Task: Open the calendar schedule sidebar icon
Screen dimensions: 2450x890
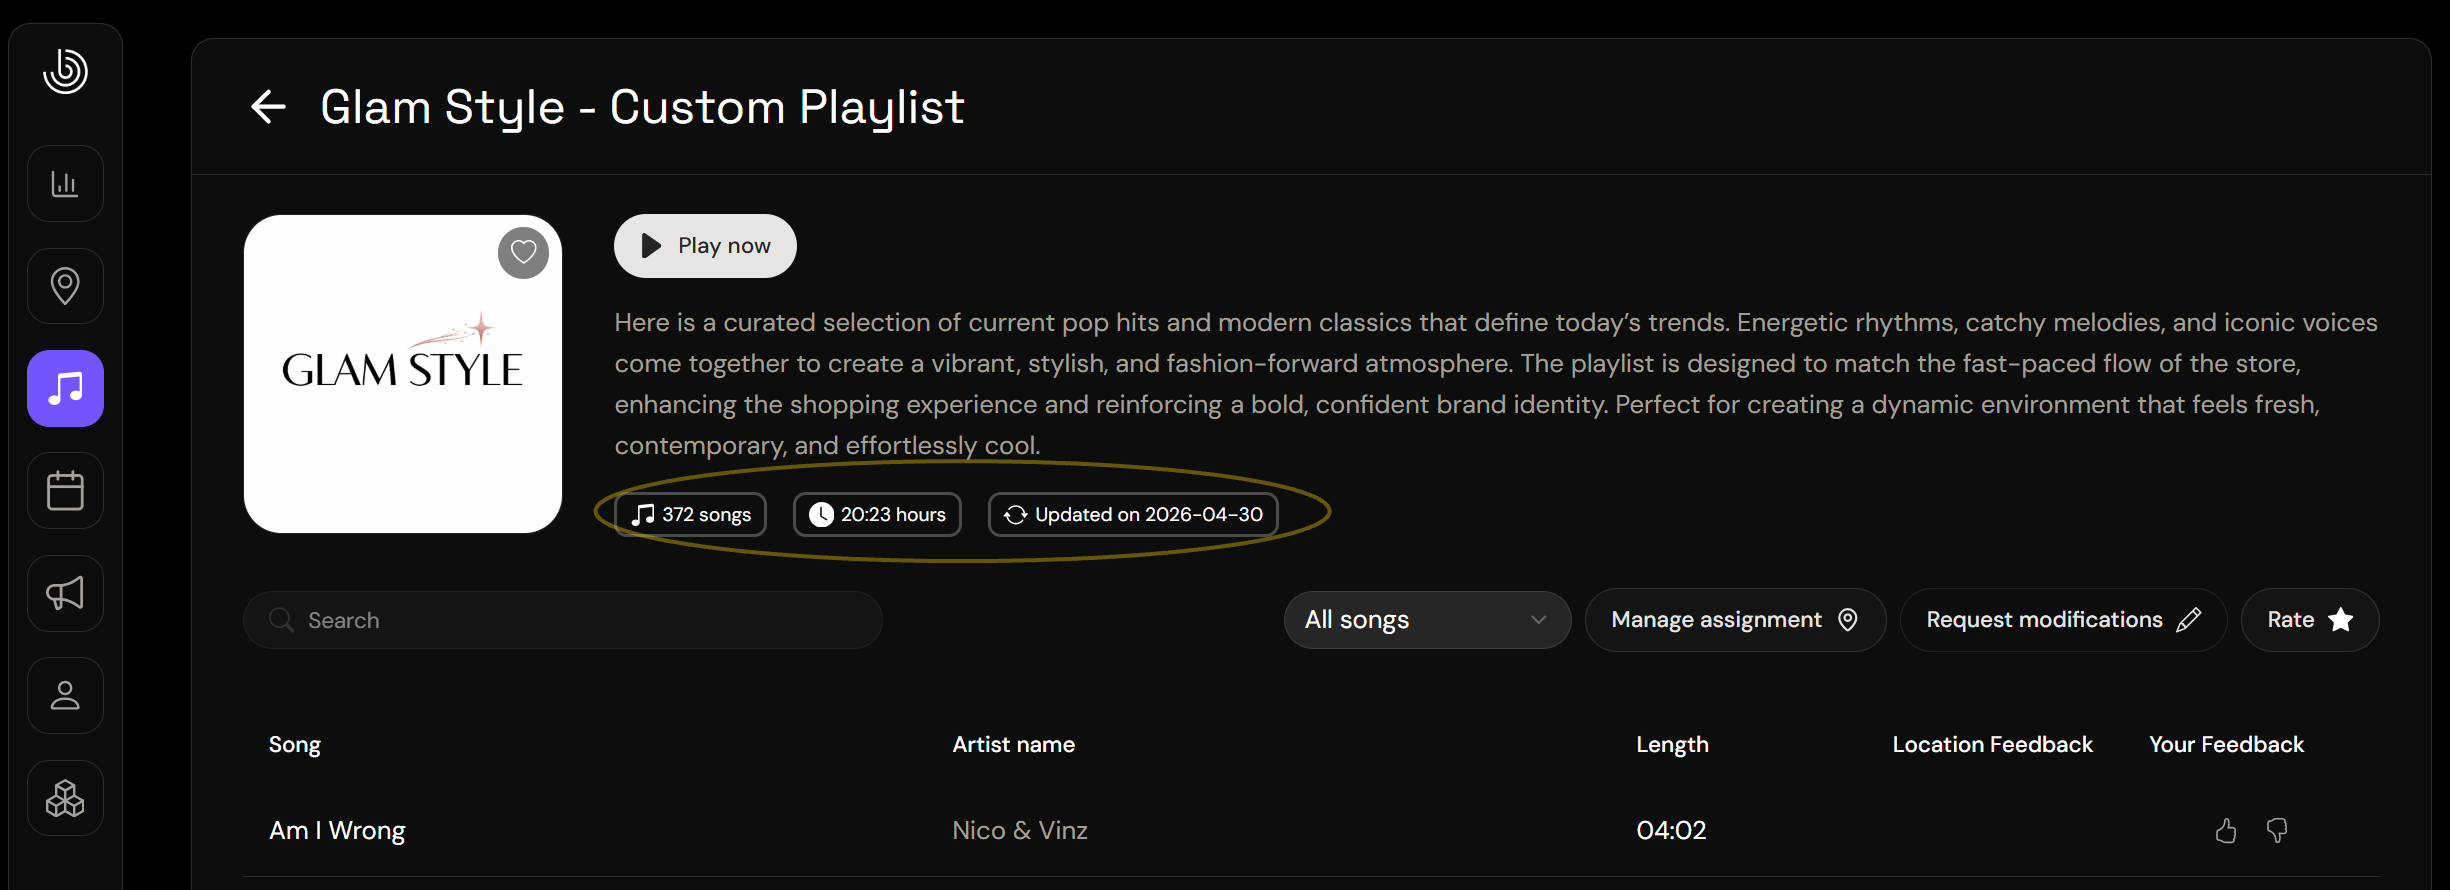Action: point(65,491)
